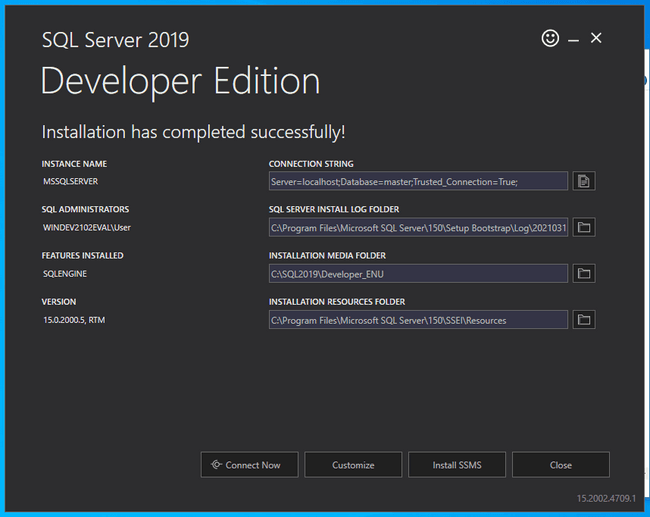
Task: Click the Installation Media Folder path field
Action: click(418, 274)
